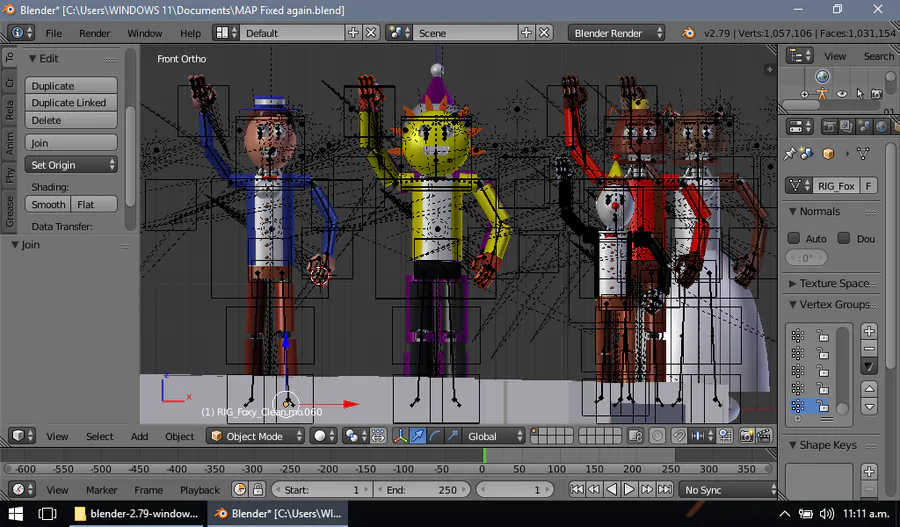Open the Set Origin dropdown
The width and height of the screenshot is (900, 527).
[x=71, y=165]
